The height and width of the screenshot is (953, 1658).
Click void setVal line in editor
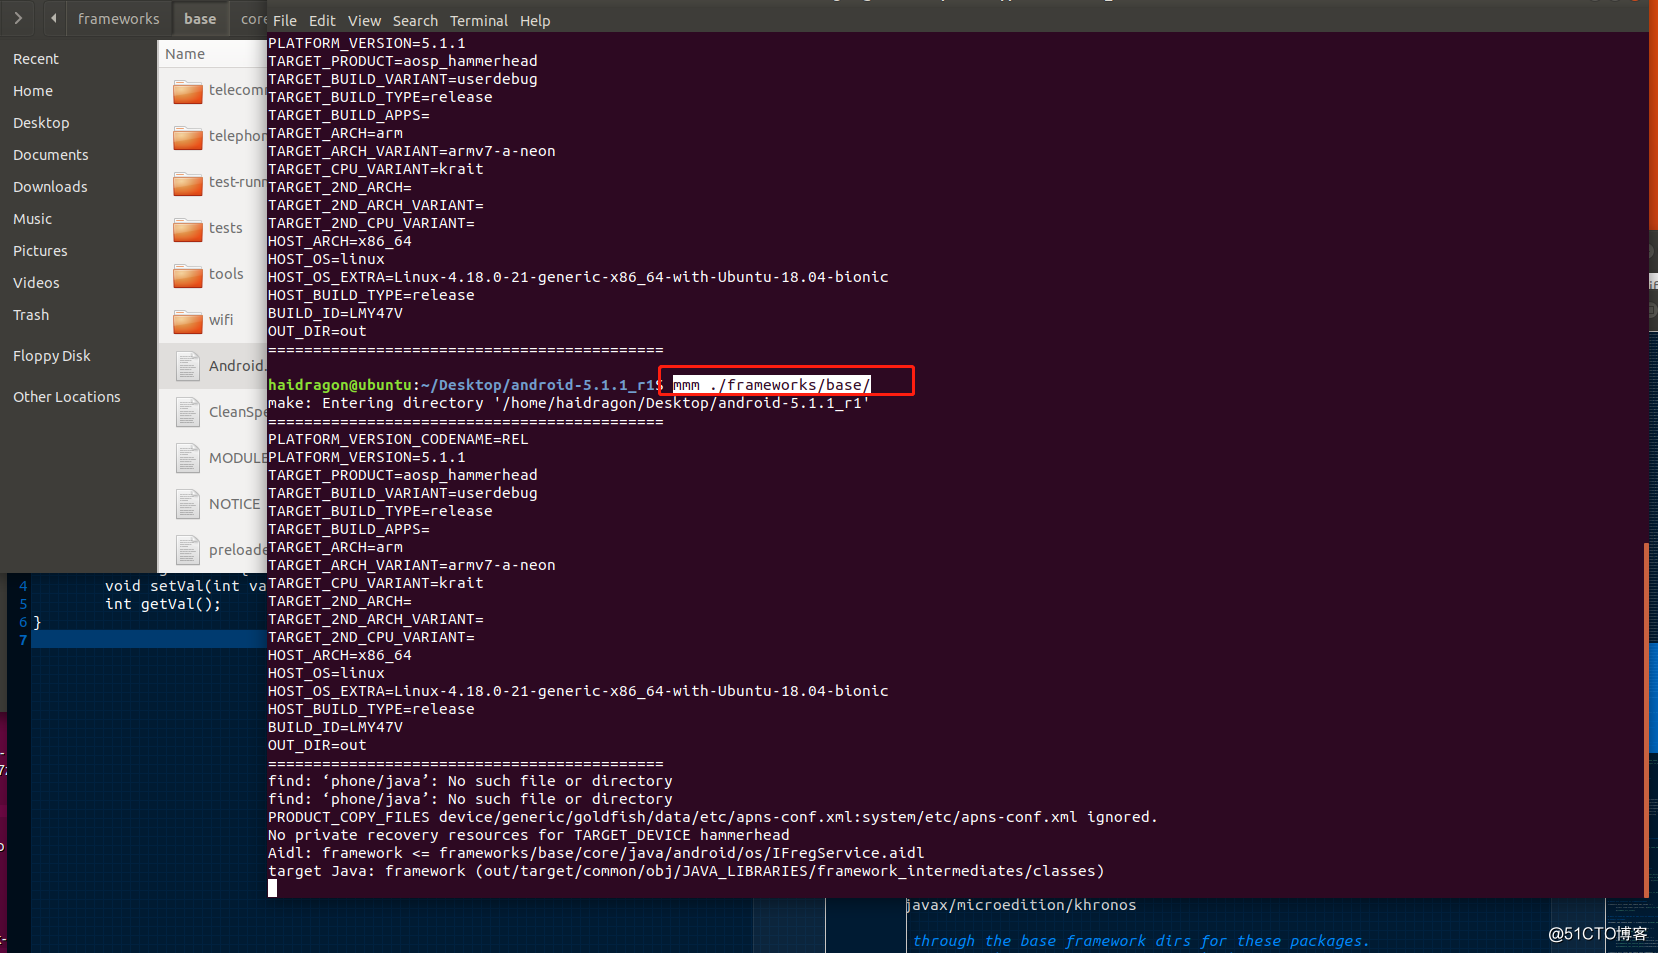[x=185, y=586]
